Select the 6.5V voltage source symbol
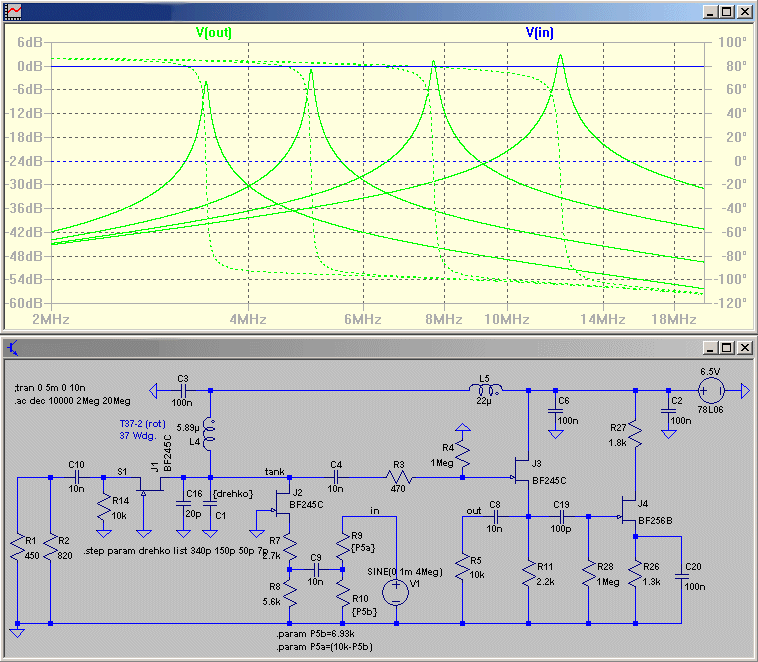The image size is (758, 662). pos(711,390)
